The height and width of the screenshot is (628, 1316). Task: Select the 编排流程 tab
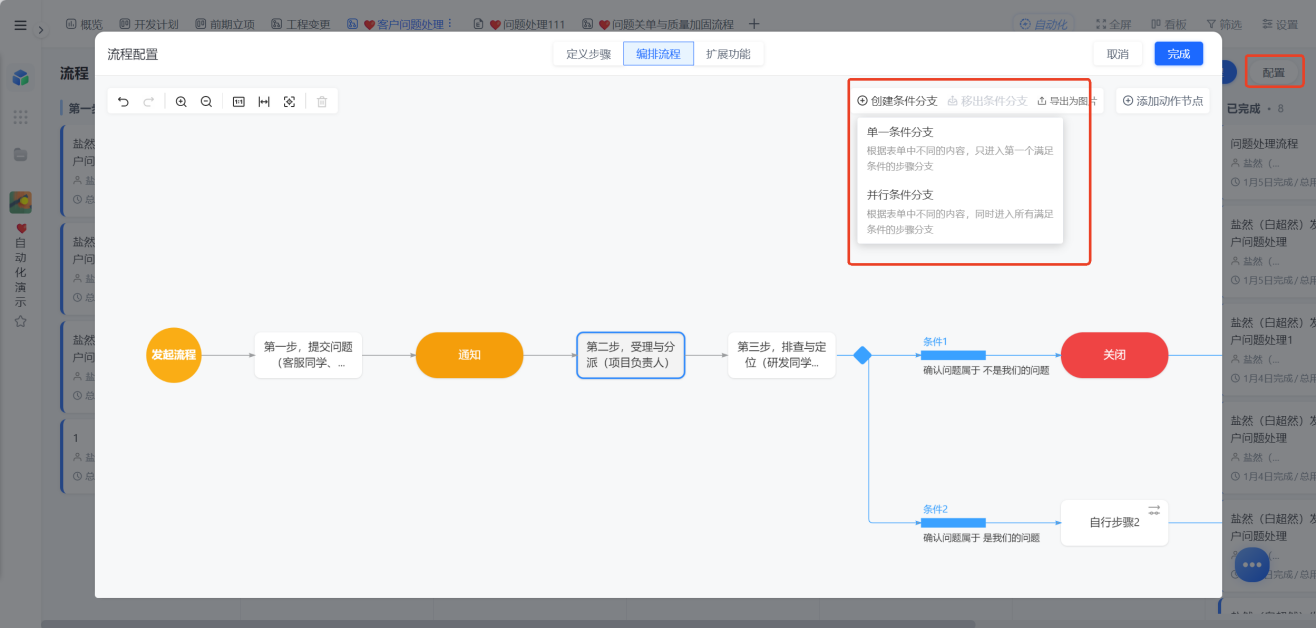coord(658,54)
